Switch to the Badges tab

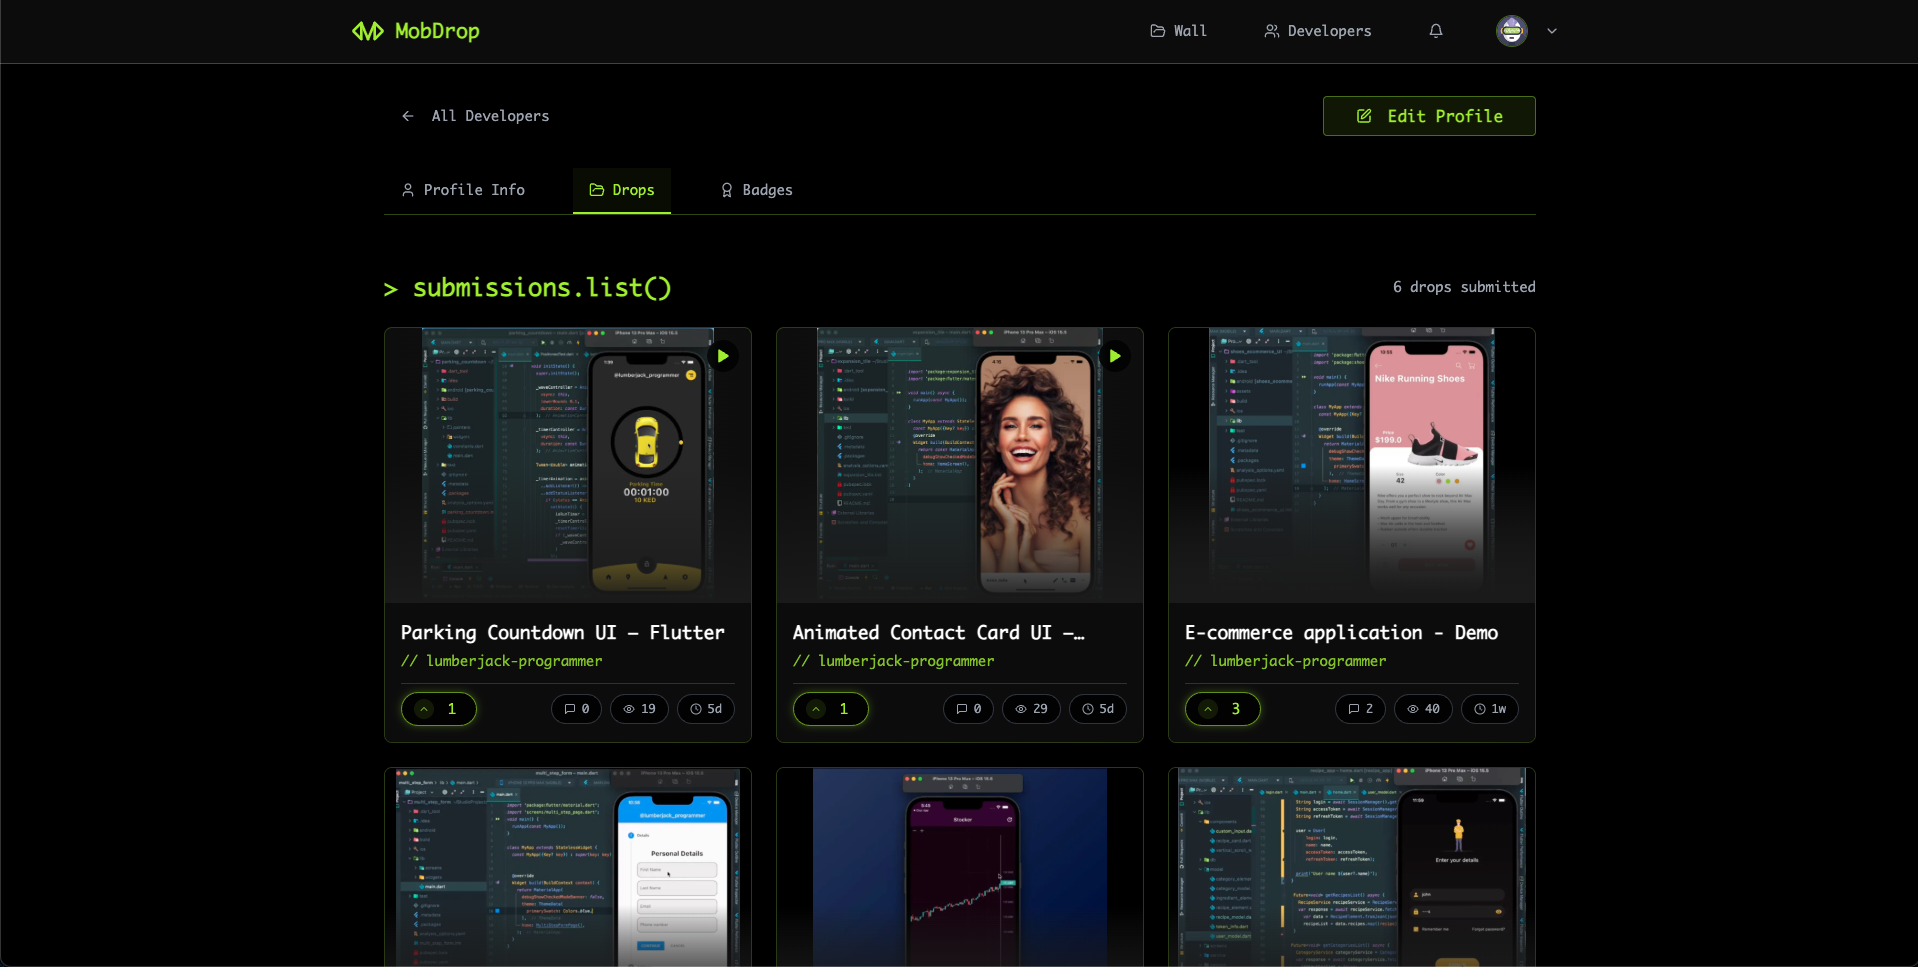point(757,190)
